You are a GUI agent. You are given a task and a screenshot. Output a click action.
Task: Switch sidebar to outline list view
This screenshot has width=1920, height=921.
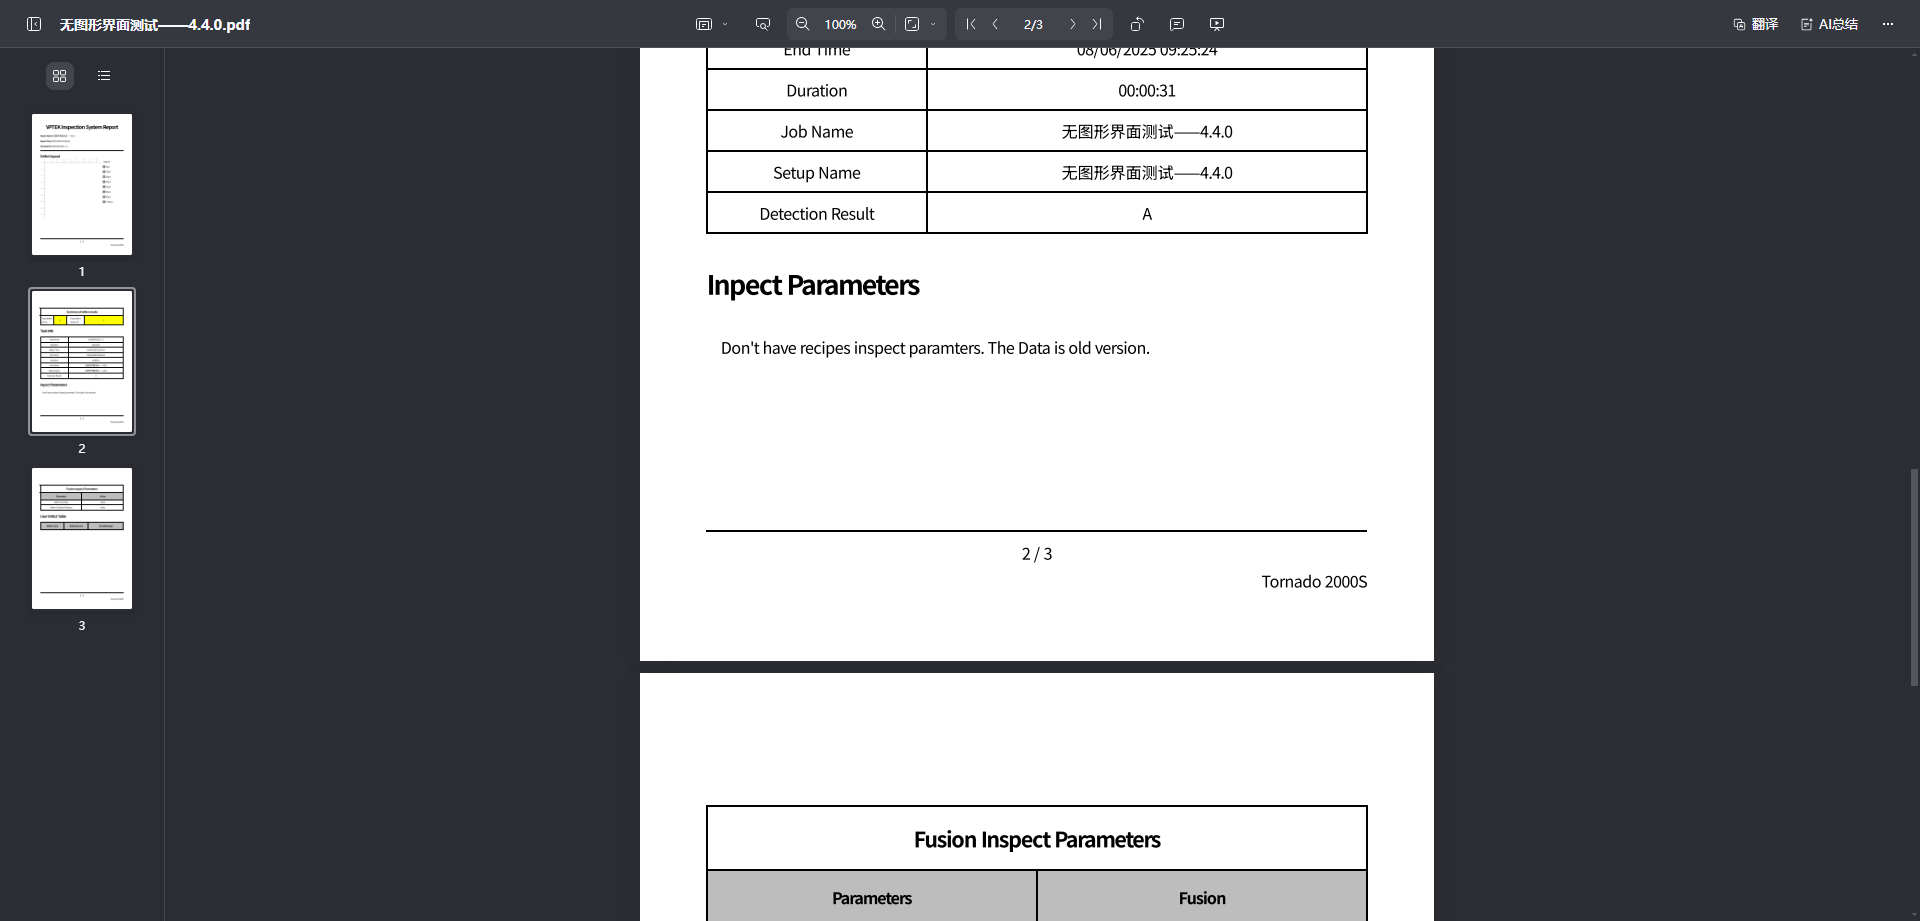[x=104, y=76]
